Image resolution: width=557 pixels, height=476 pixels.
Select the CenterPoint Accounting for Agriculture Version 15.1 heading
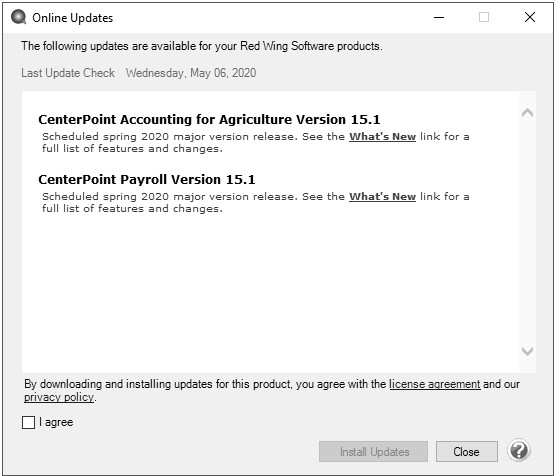(x=209, y=120)
